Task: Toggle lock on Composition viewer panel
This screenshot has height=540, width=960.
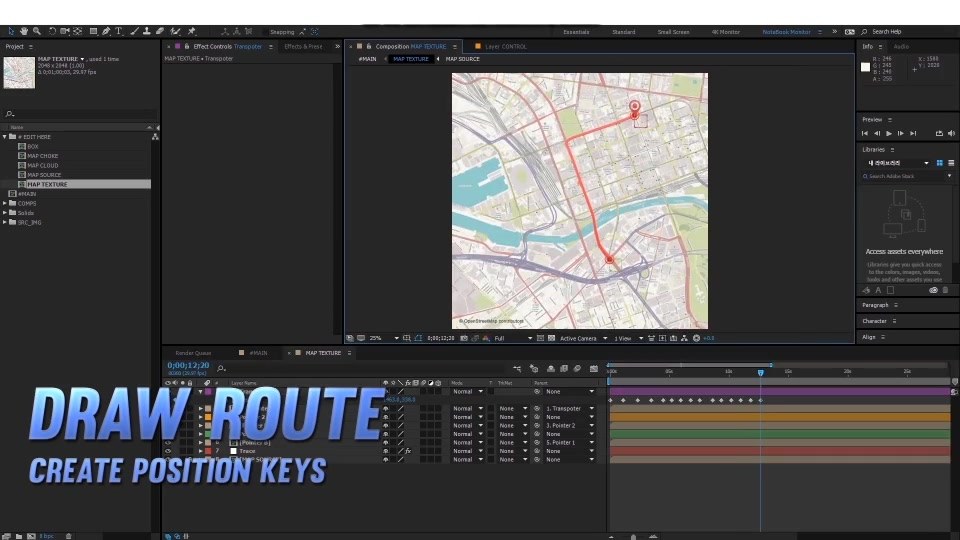Action: pos(369,47)
